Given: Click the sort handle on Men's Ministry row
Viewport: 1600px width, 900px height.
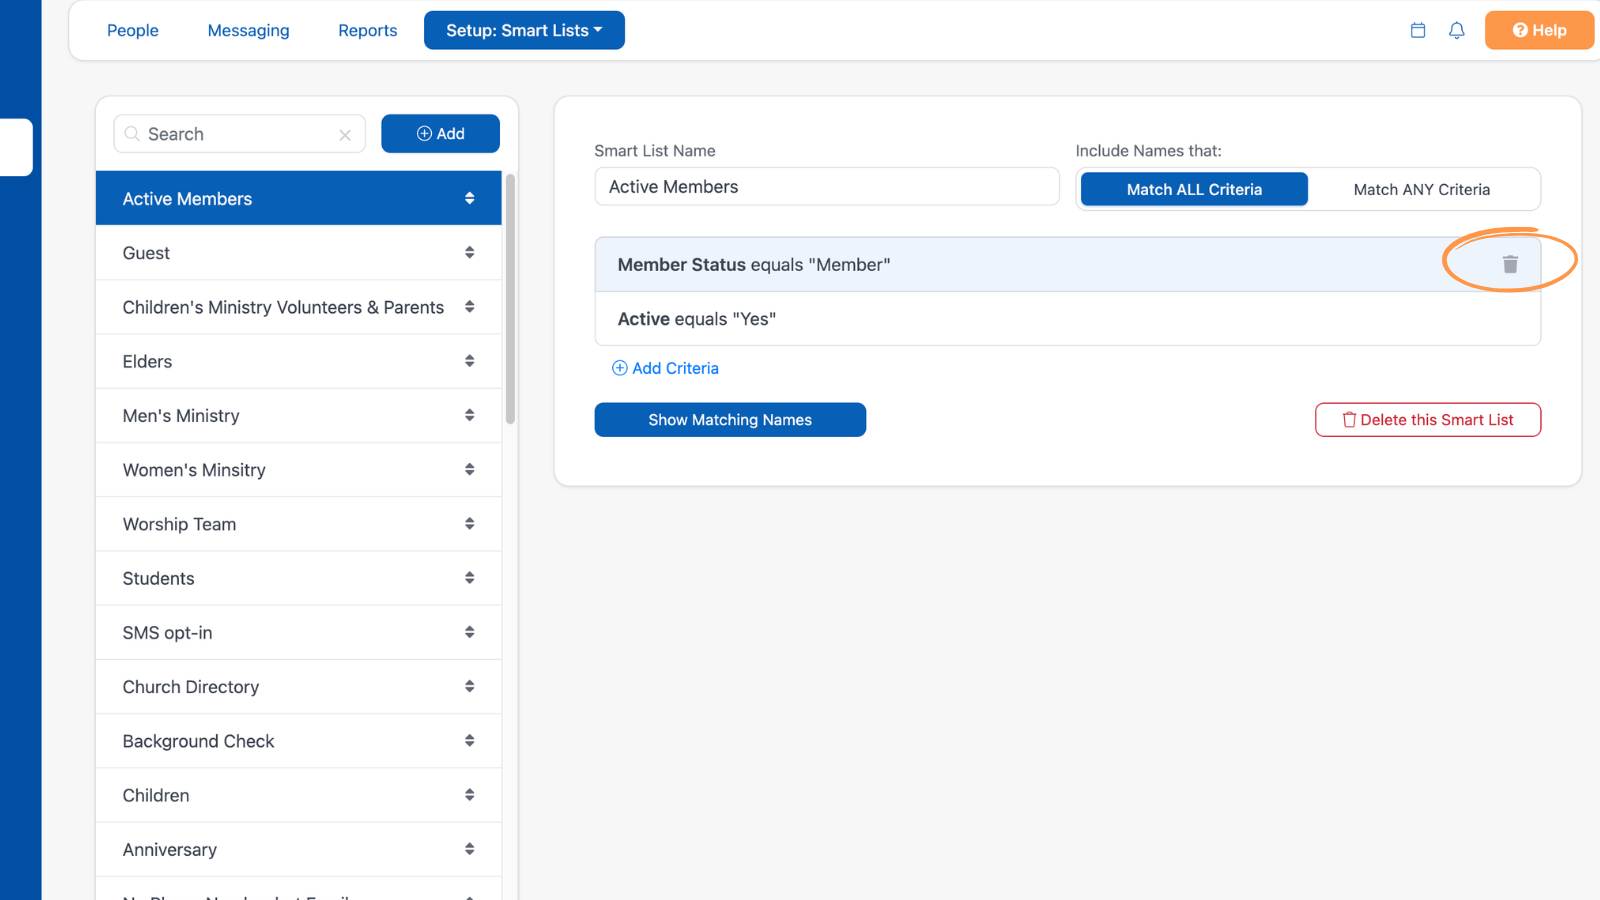Looking at the screenshot, I should click(469, 415).
